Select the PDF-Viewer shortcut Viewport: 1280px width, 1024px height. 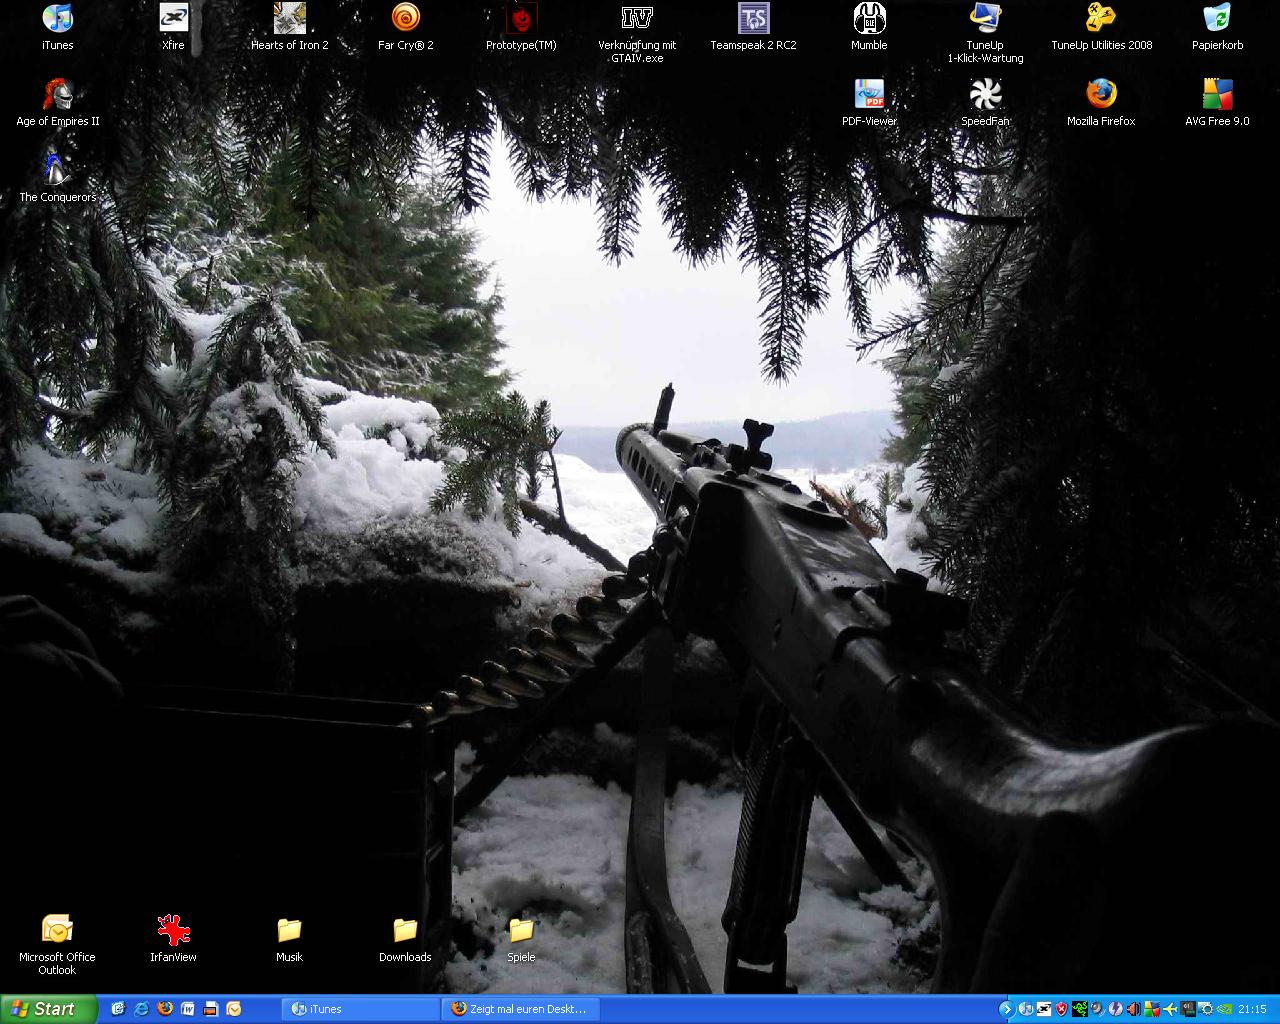coord(869,103)
